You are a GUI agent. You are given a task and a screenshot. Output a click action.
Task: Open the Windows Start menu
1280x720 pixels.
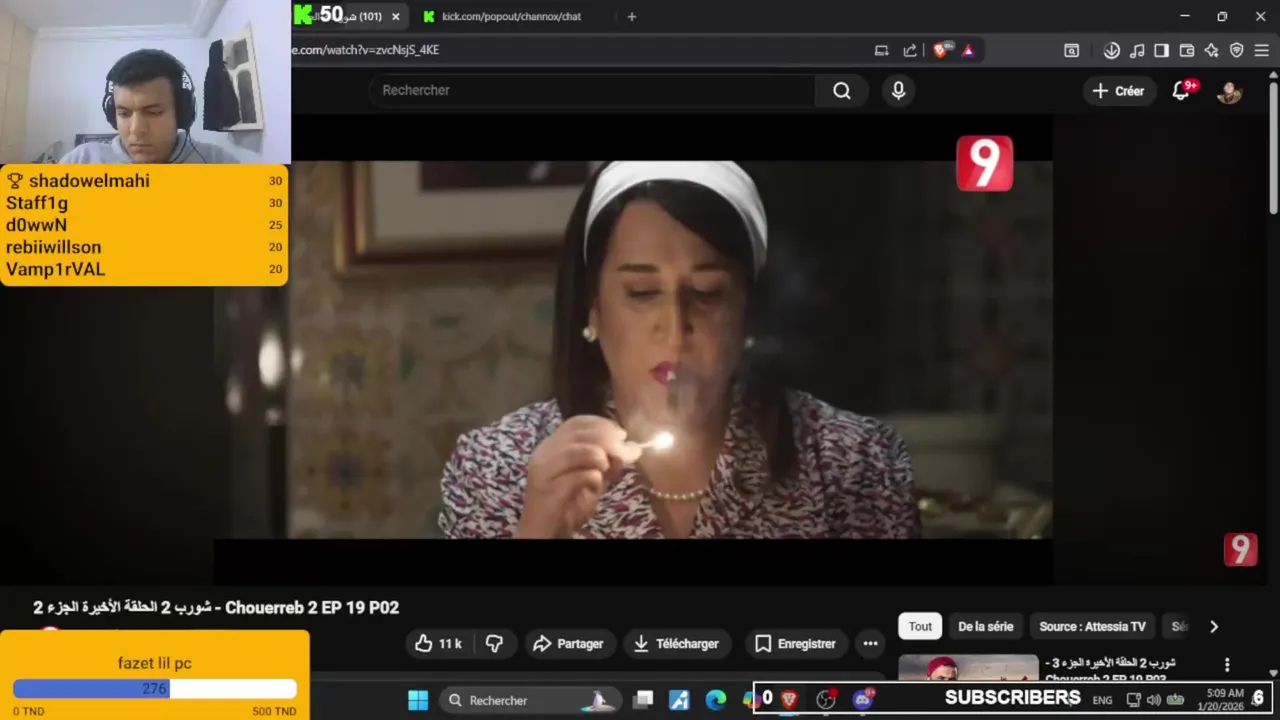point(418,700)
